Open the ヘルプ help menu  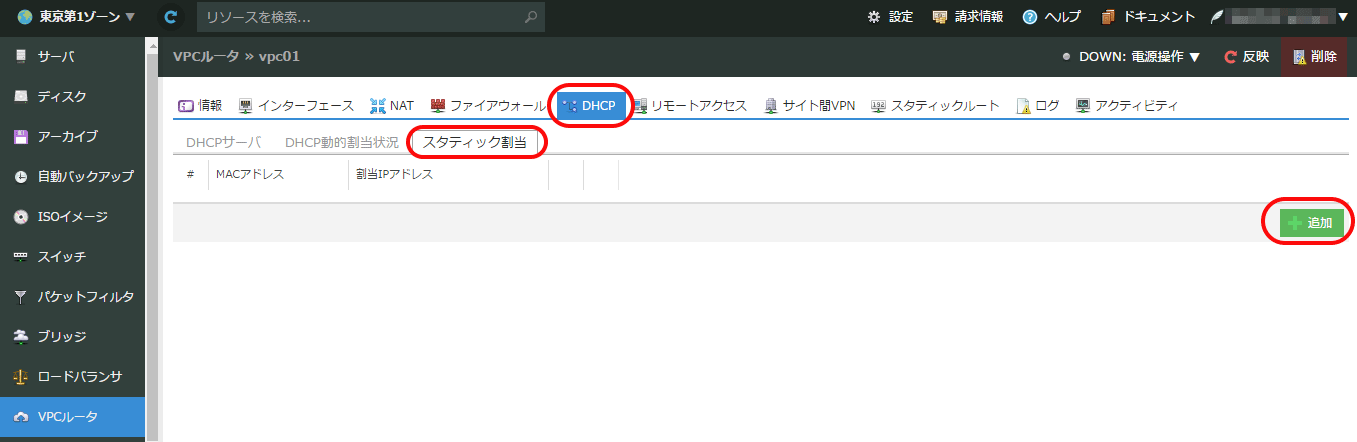pos(1051,17)
